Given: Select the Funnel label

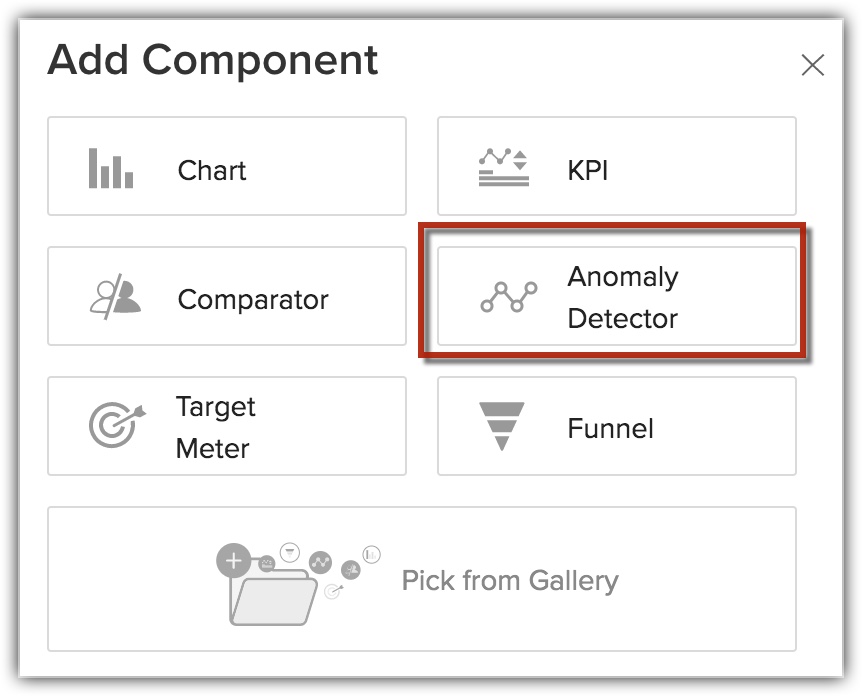Looking at the screenshot, I should [x=610, y=429].
